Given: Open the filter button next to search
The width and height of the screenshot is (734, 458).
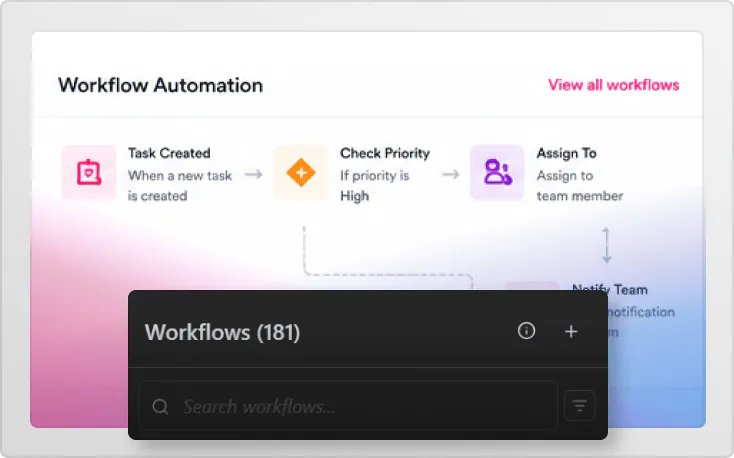Looking at the screenshot, I should click(580, 406).
